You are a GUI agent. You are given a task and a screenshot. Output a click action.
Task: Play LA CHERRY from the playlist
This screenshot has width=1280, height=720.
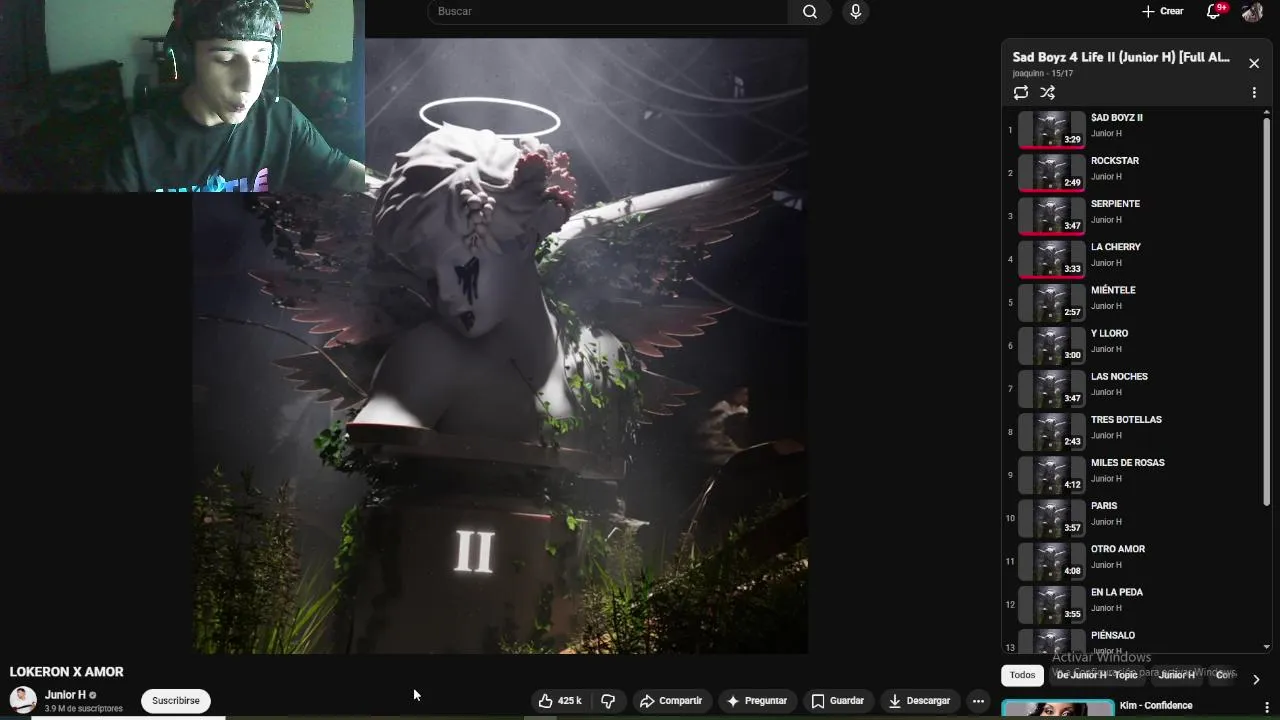click(x=1132, y=258)
